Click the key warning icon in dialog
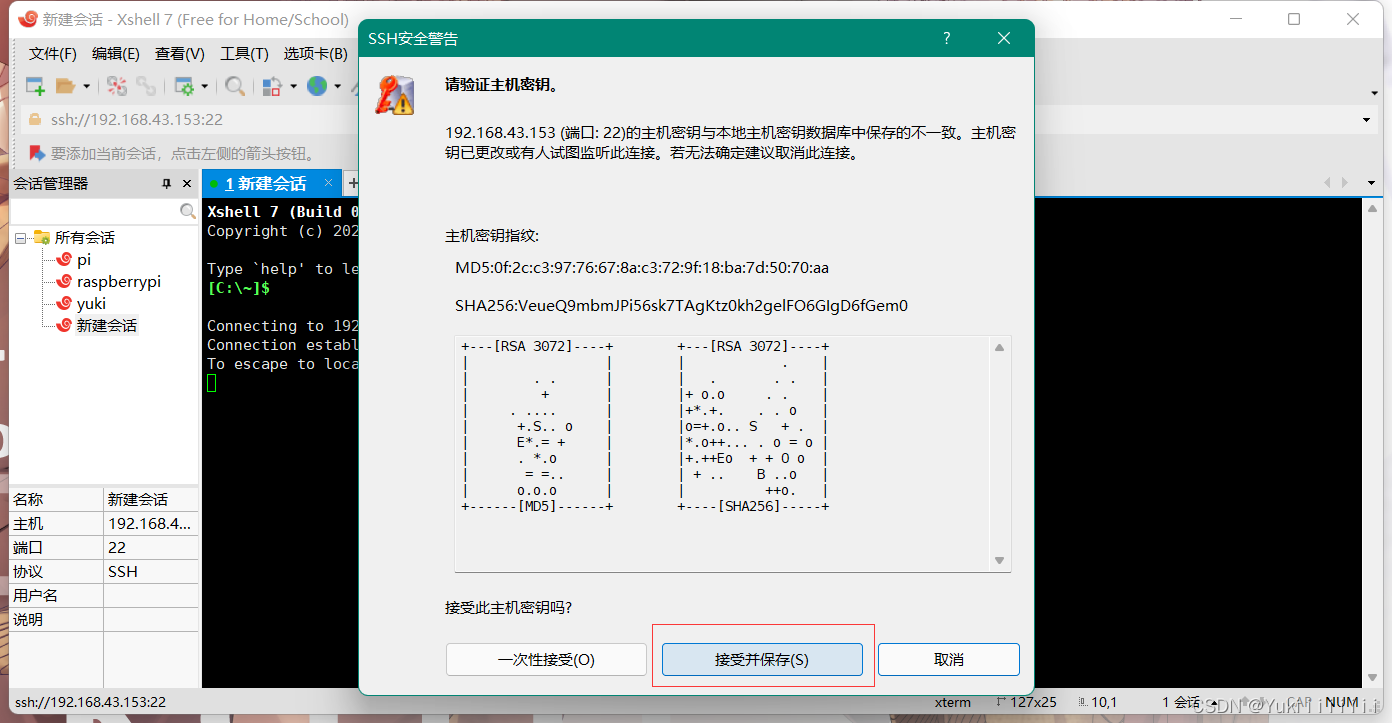Image resolution: width=1392 pixels, height=723 pixels. pos(394,95)
